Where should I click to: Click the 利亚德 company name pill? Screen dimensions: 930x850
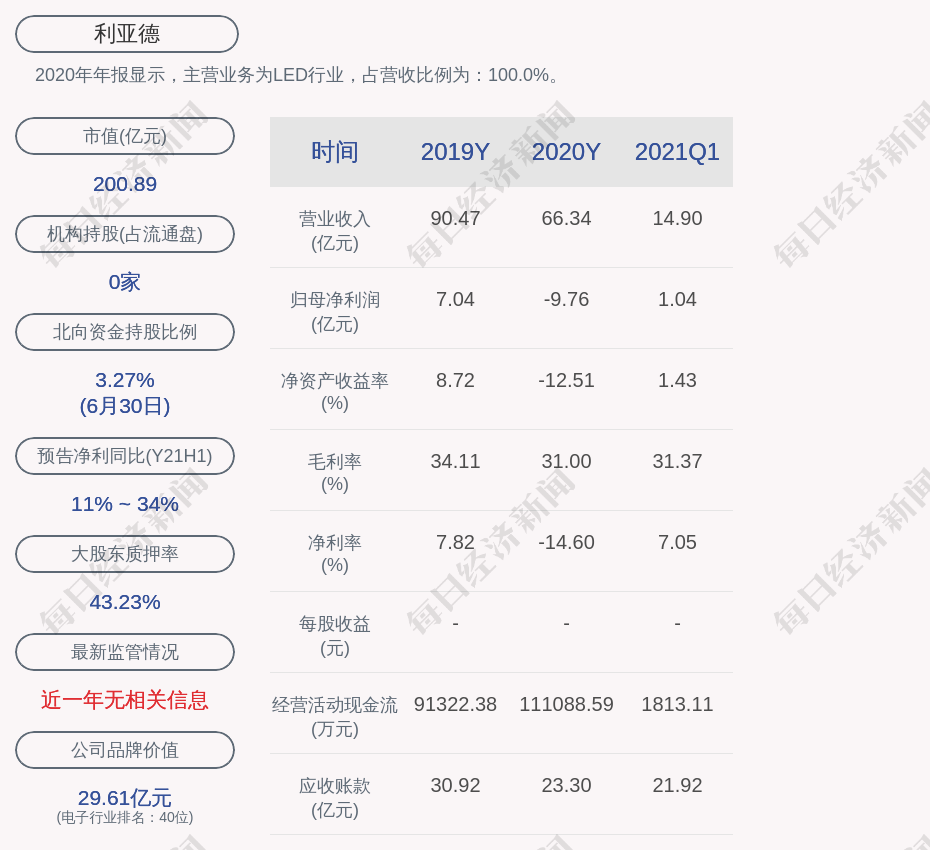click(127, 34)
